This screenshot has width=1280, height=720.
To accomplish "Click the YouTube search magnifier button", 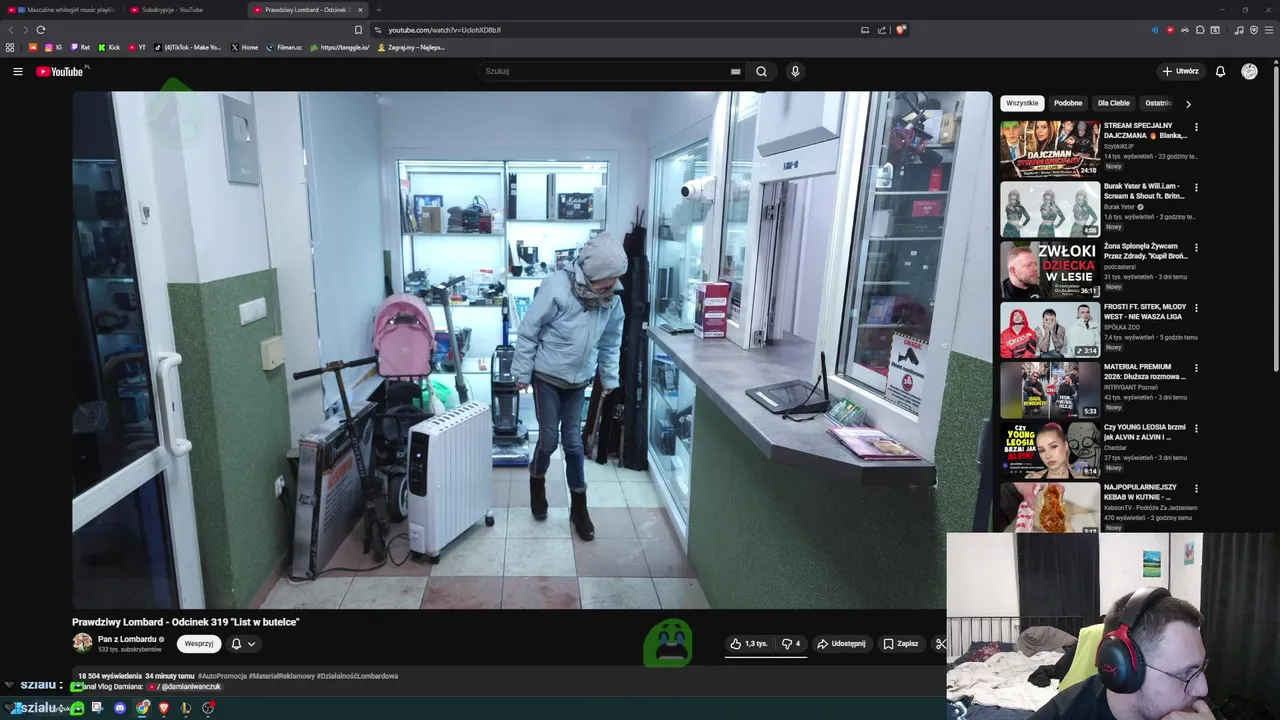I will click(761, 71).
